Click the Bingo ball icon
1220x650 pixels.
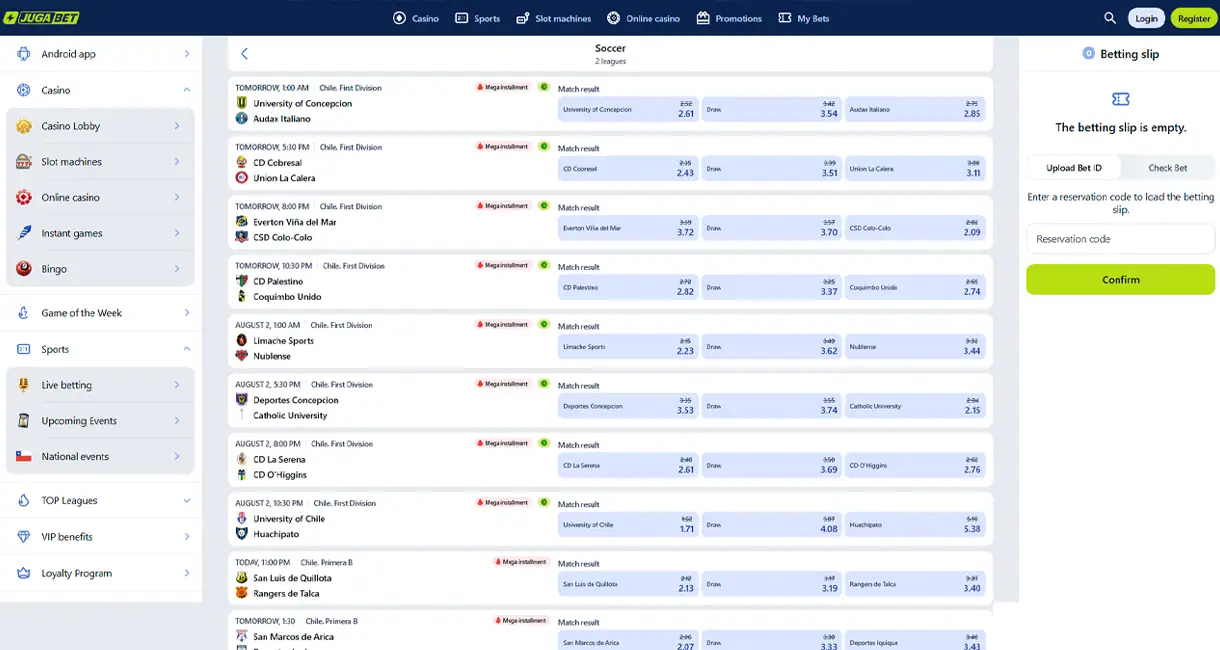click(x=24, y=269)
